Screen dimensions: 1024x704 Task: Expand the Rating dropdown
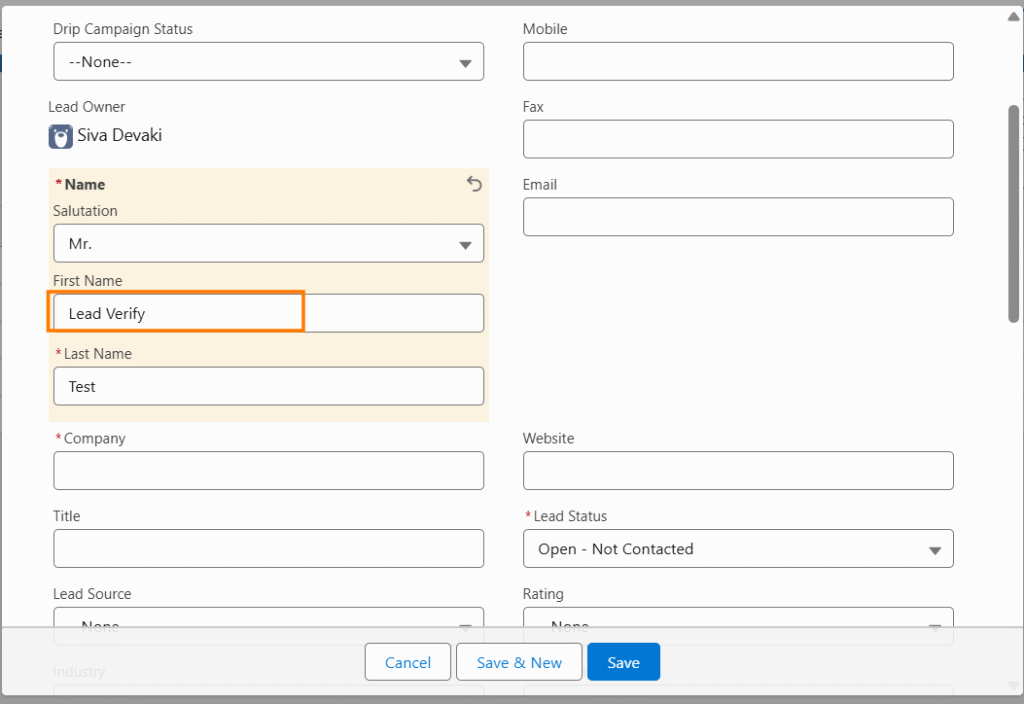tap(738, 620)
